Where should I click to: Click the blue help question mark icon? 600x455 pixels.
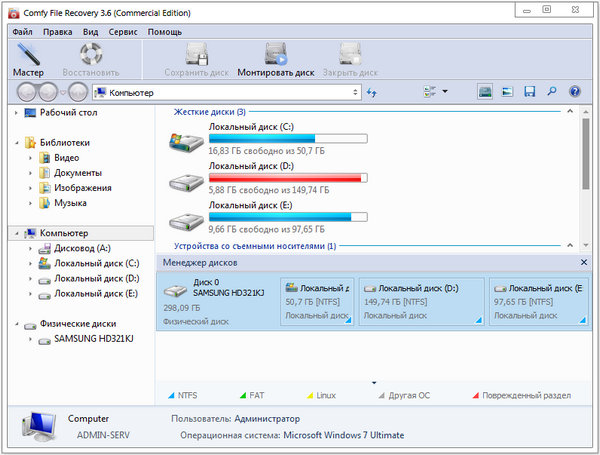point(575,92)
